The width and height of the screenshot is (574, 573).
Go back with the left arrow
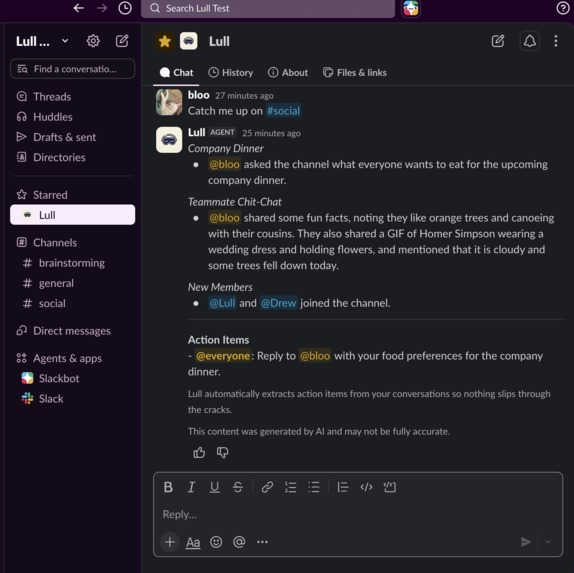[x=79, y=8]
